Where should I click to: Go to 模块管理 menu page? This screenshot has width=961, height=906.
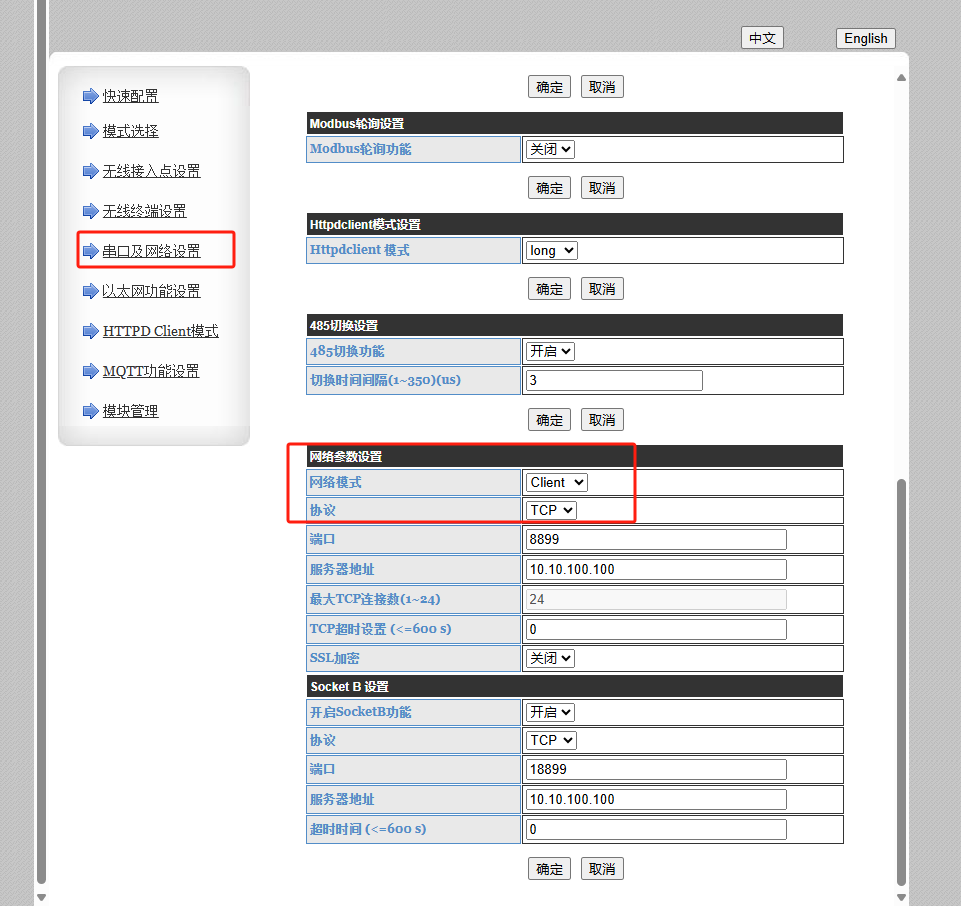(x=130, y=411)
